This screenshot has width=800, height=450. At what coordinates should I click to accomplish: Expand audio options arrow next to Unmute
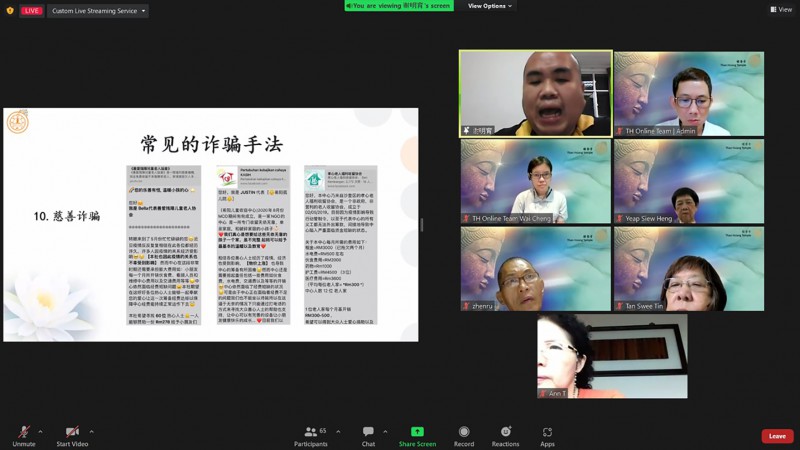[41, 432]
